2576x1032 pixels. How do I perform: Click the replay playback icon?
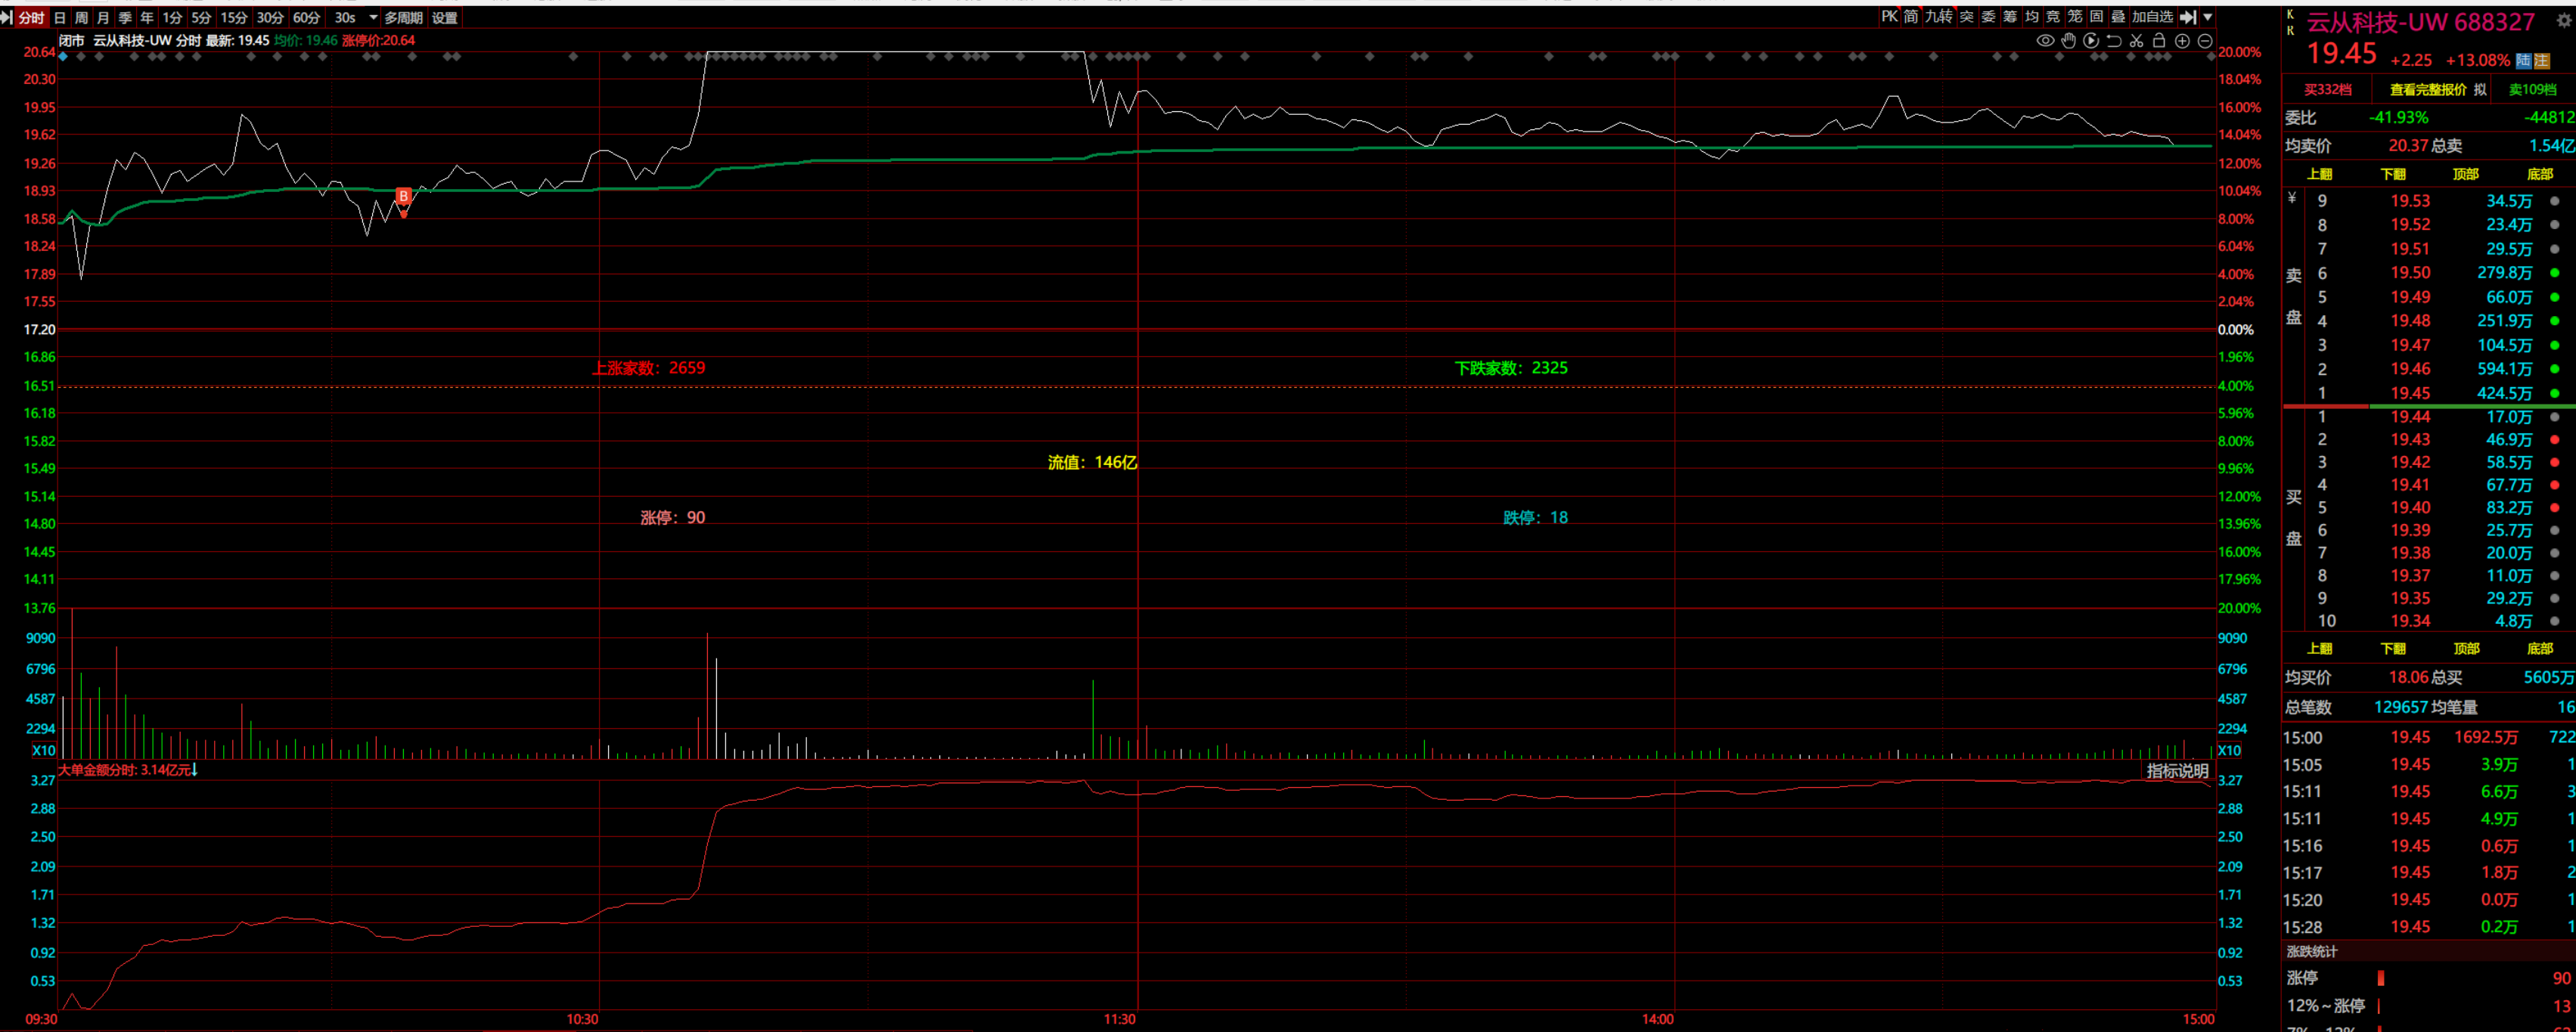(x=2091, y=41)
